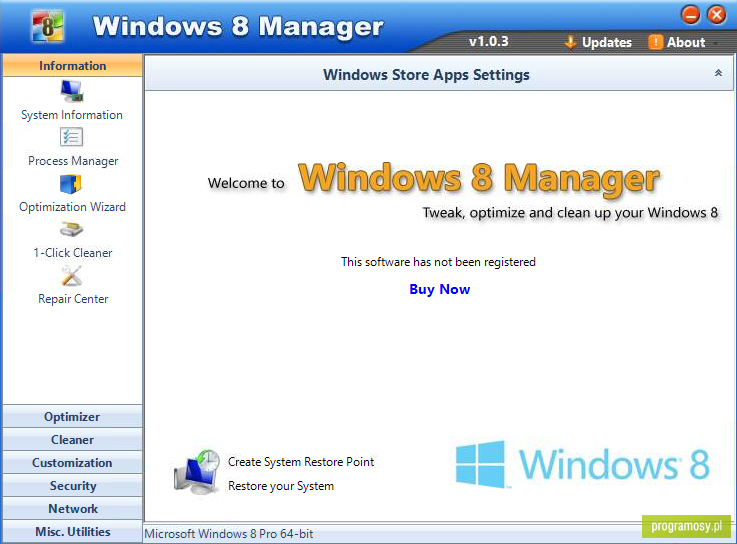This screenshot has height=544, width=737.
Task: Open the About dropdown arrow
Action: (715, 43)
